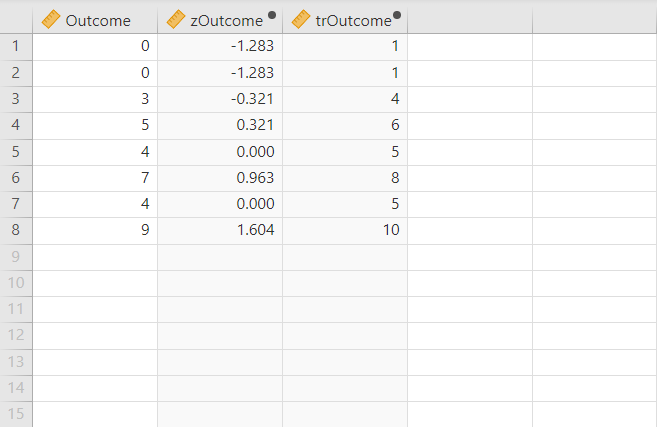Click trOutcome cell in row 2
This screenshot has width=657, height=427.
coord(345,73)
